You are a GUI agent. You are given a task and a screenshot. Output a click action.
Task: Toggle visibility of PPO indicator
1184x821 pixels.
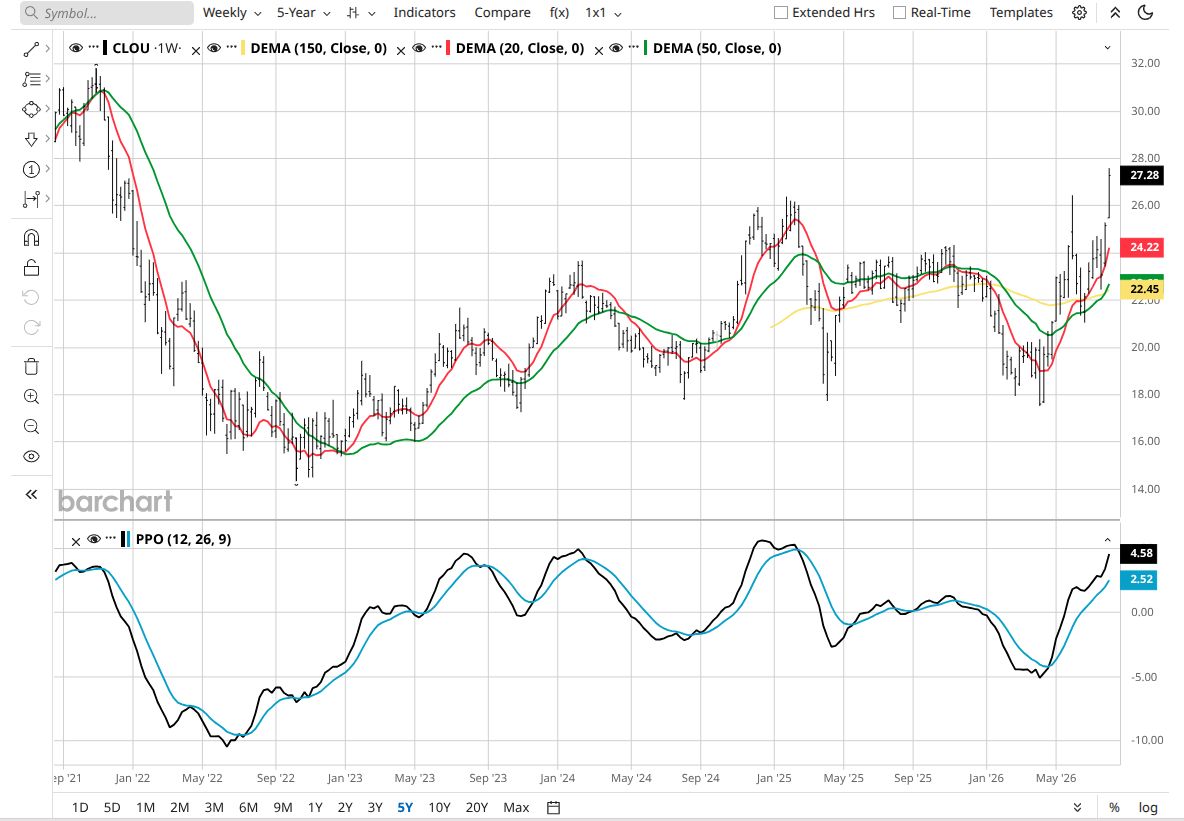94,539
